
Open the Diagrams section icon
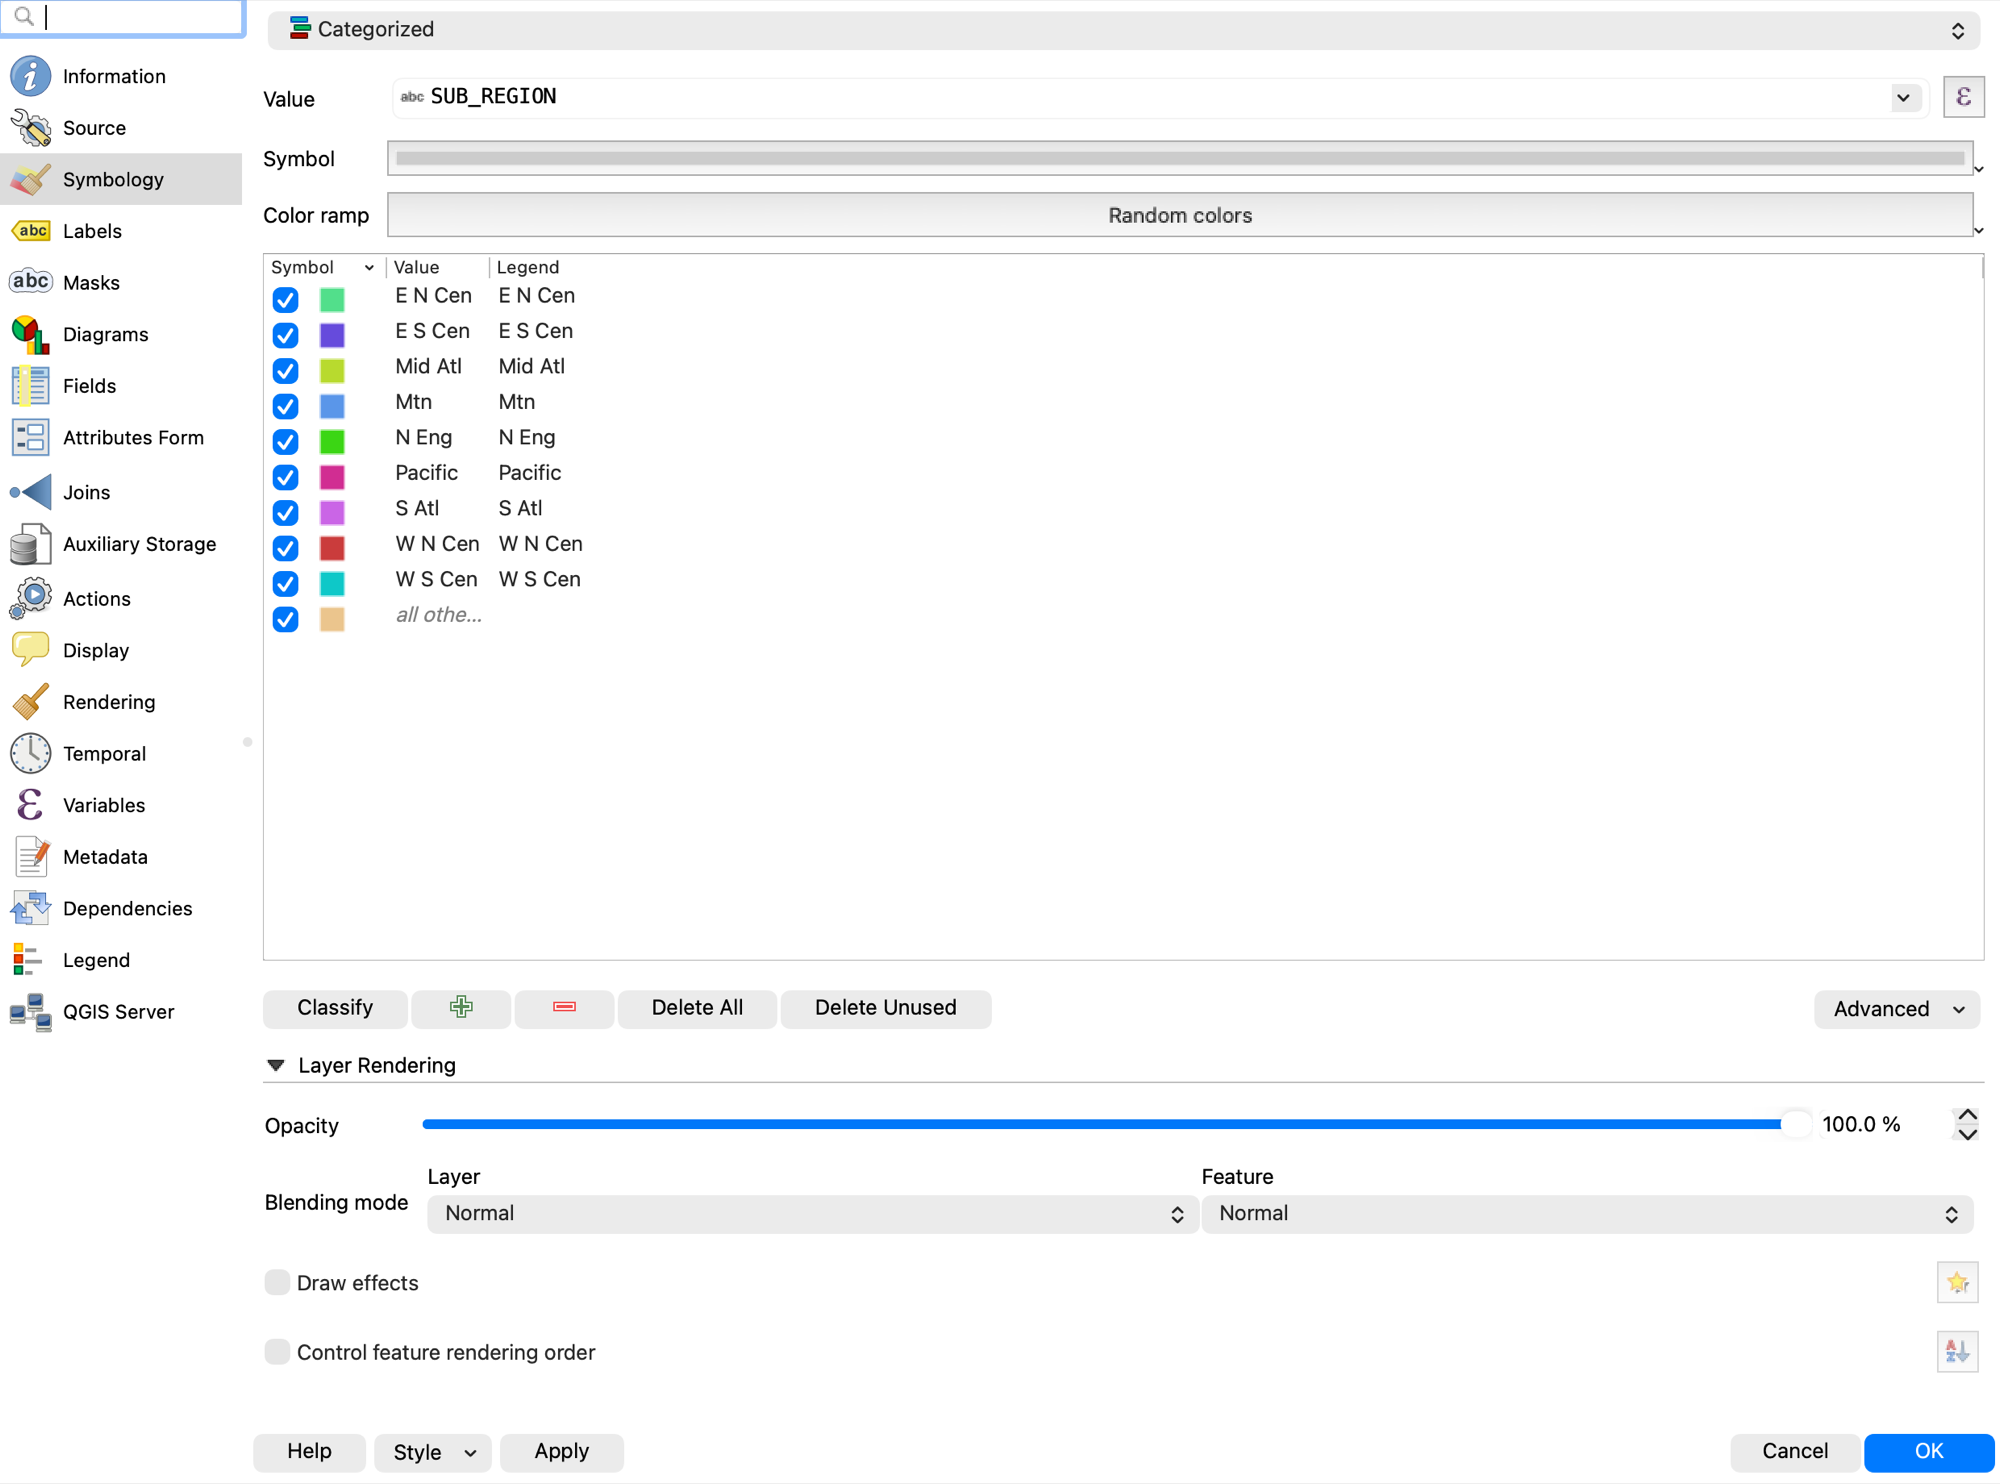point(30,334)
